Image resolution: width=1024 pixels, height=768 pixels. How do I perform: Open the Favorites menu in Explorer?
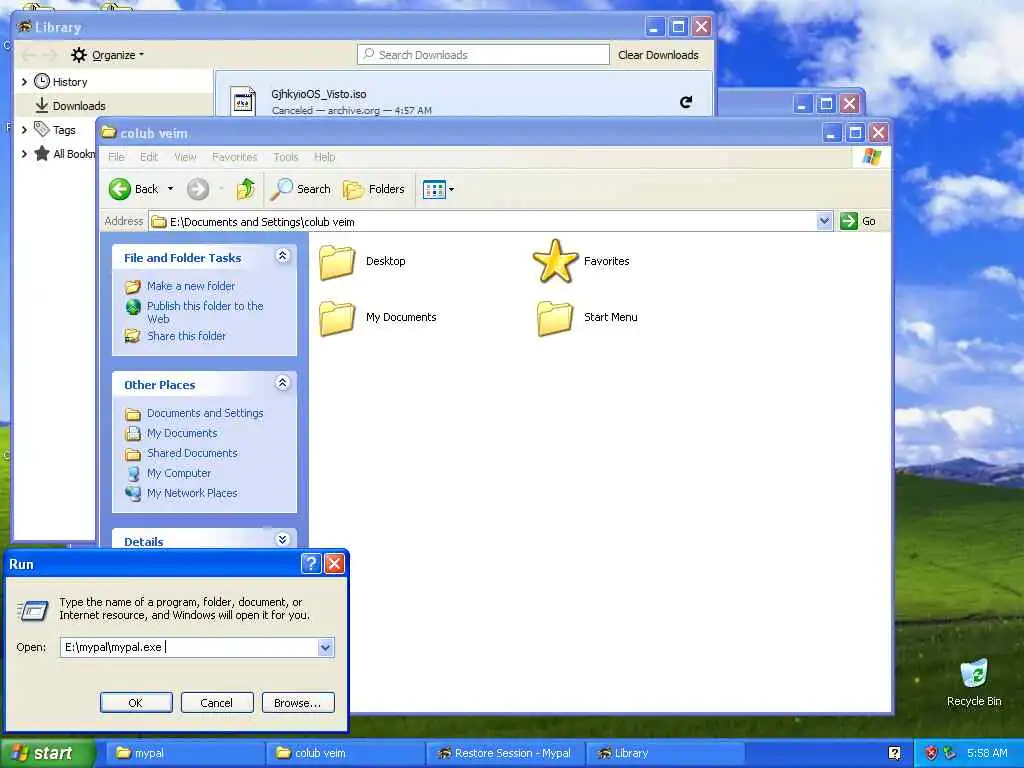[x=234, y=157]
